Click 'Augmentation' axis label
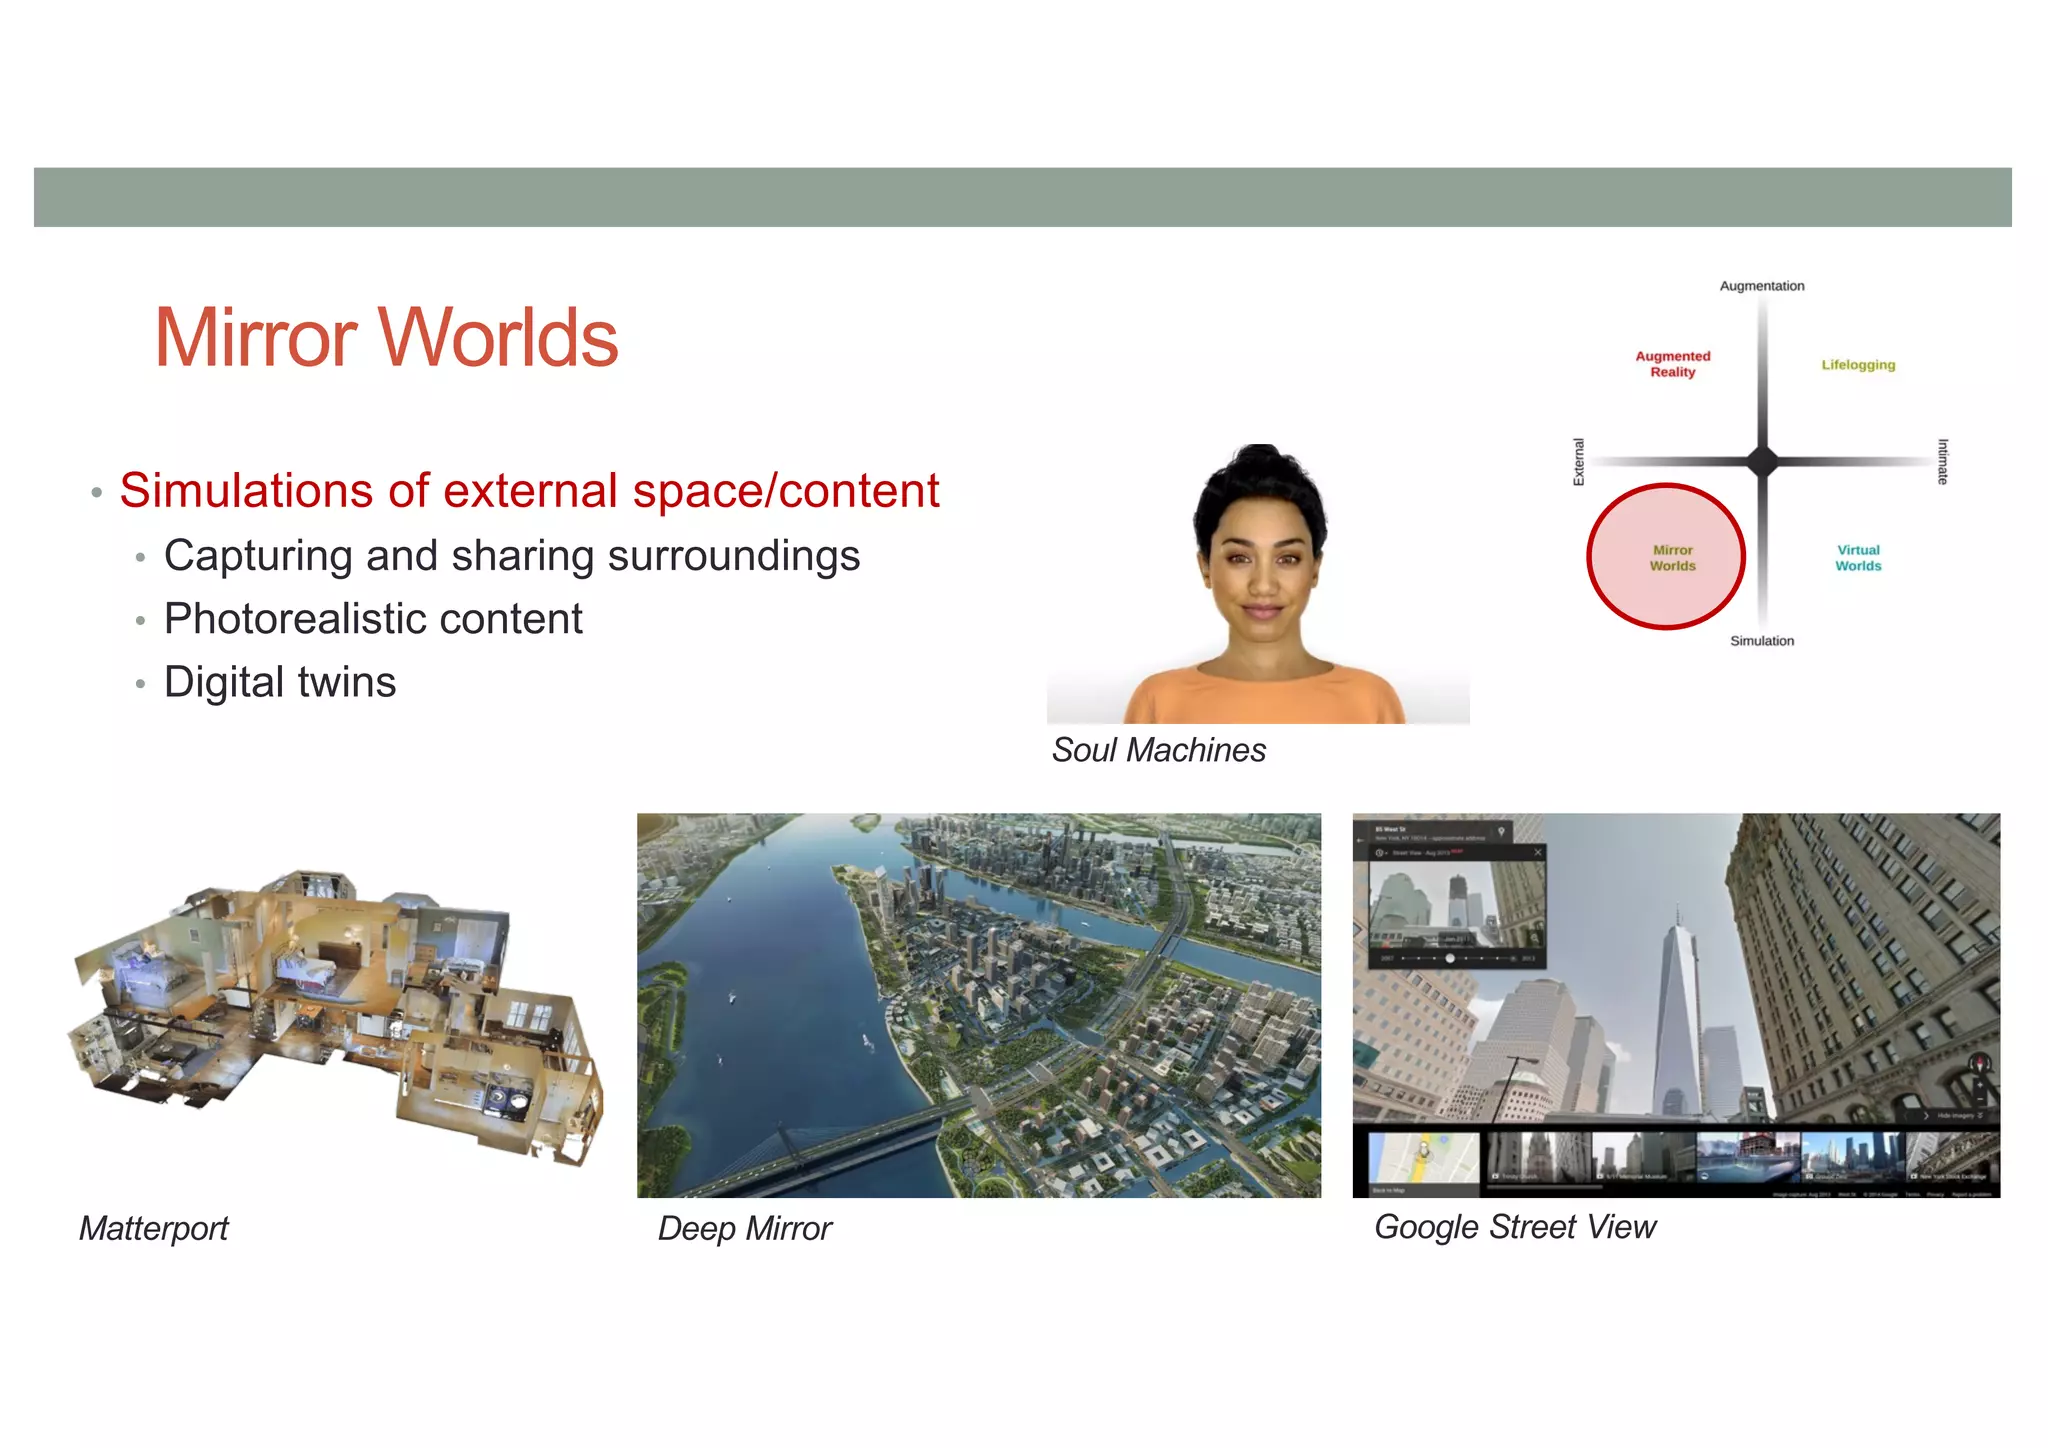Viewport: 2048px width, 1448px height. 1762,286
